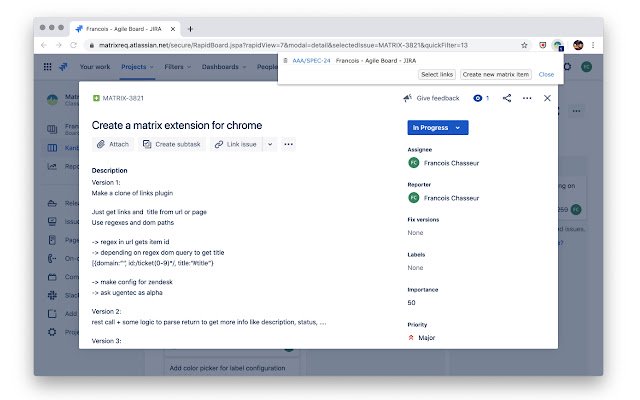The image size is (640, 400).
Task: Expand the Link issue dropdown arrow
Action: (270, 144)
